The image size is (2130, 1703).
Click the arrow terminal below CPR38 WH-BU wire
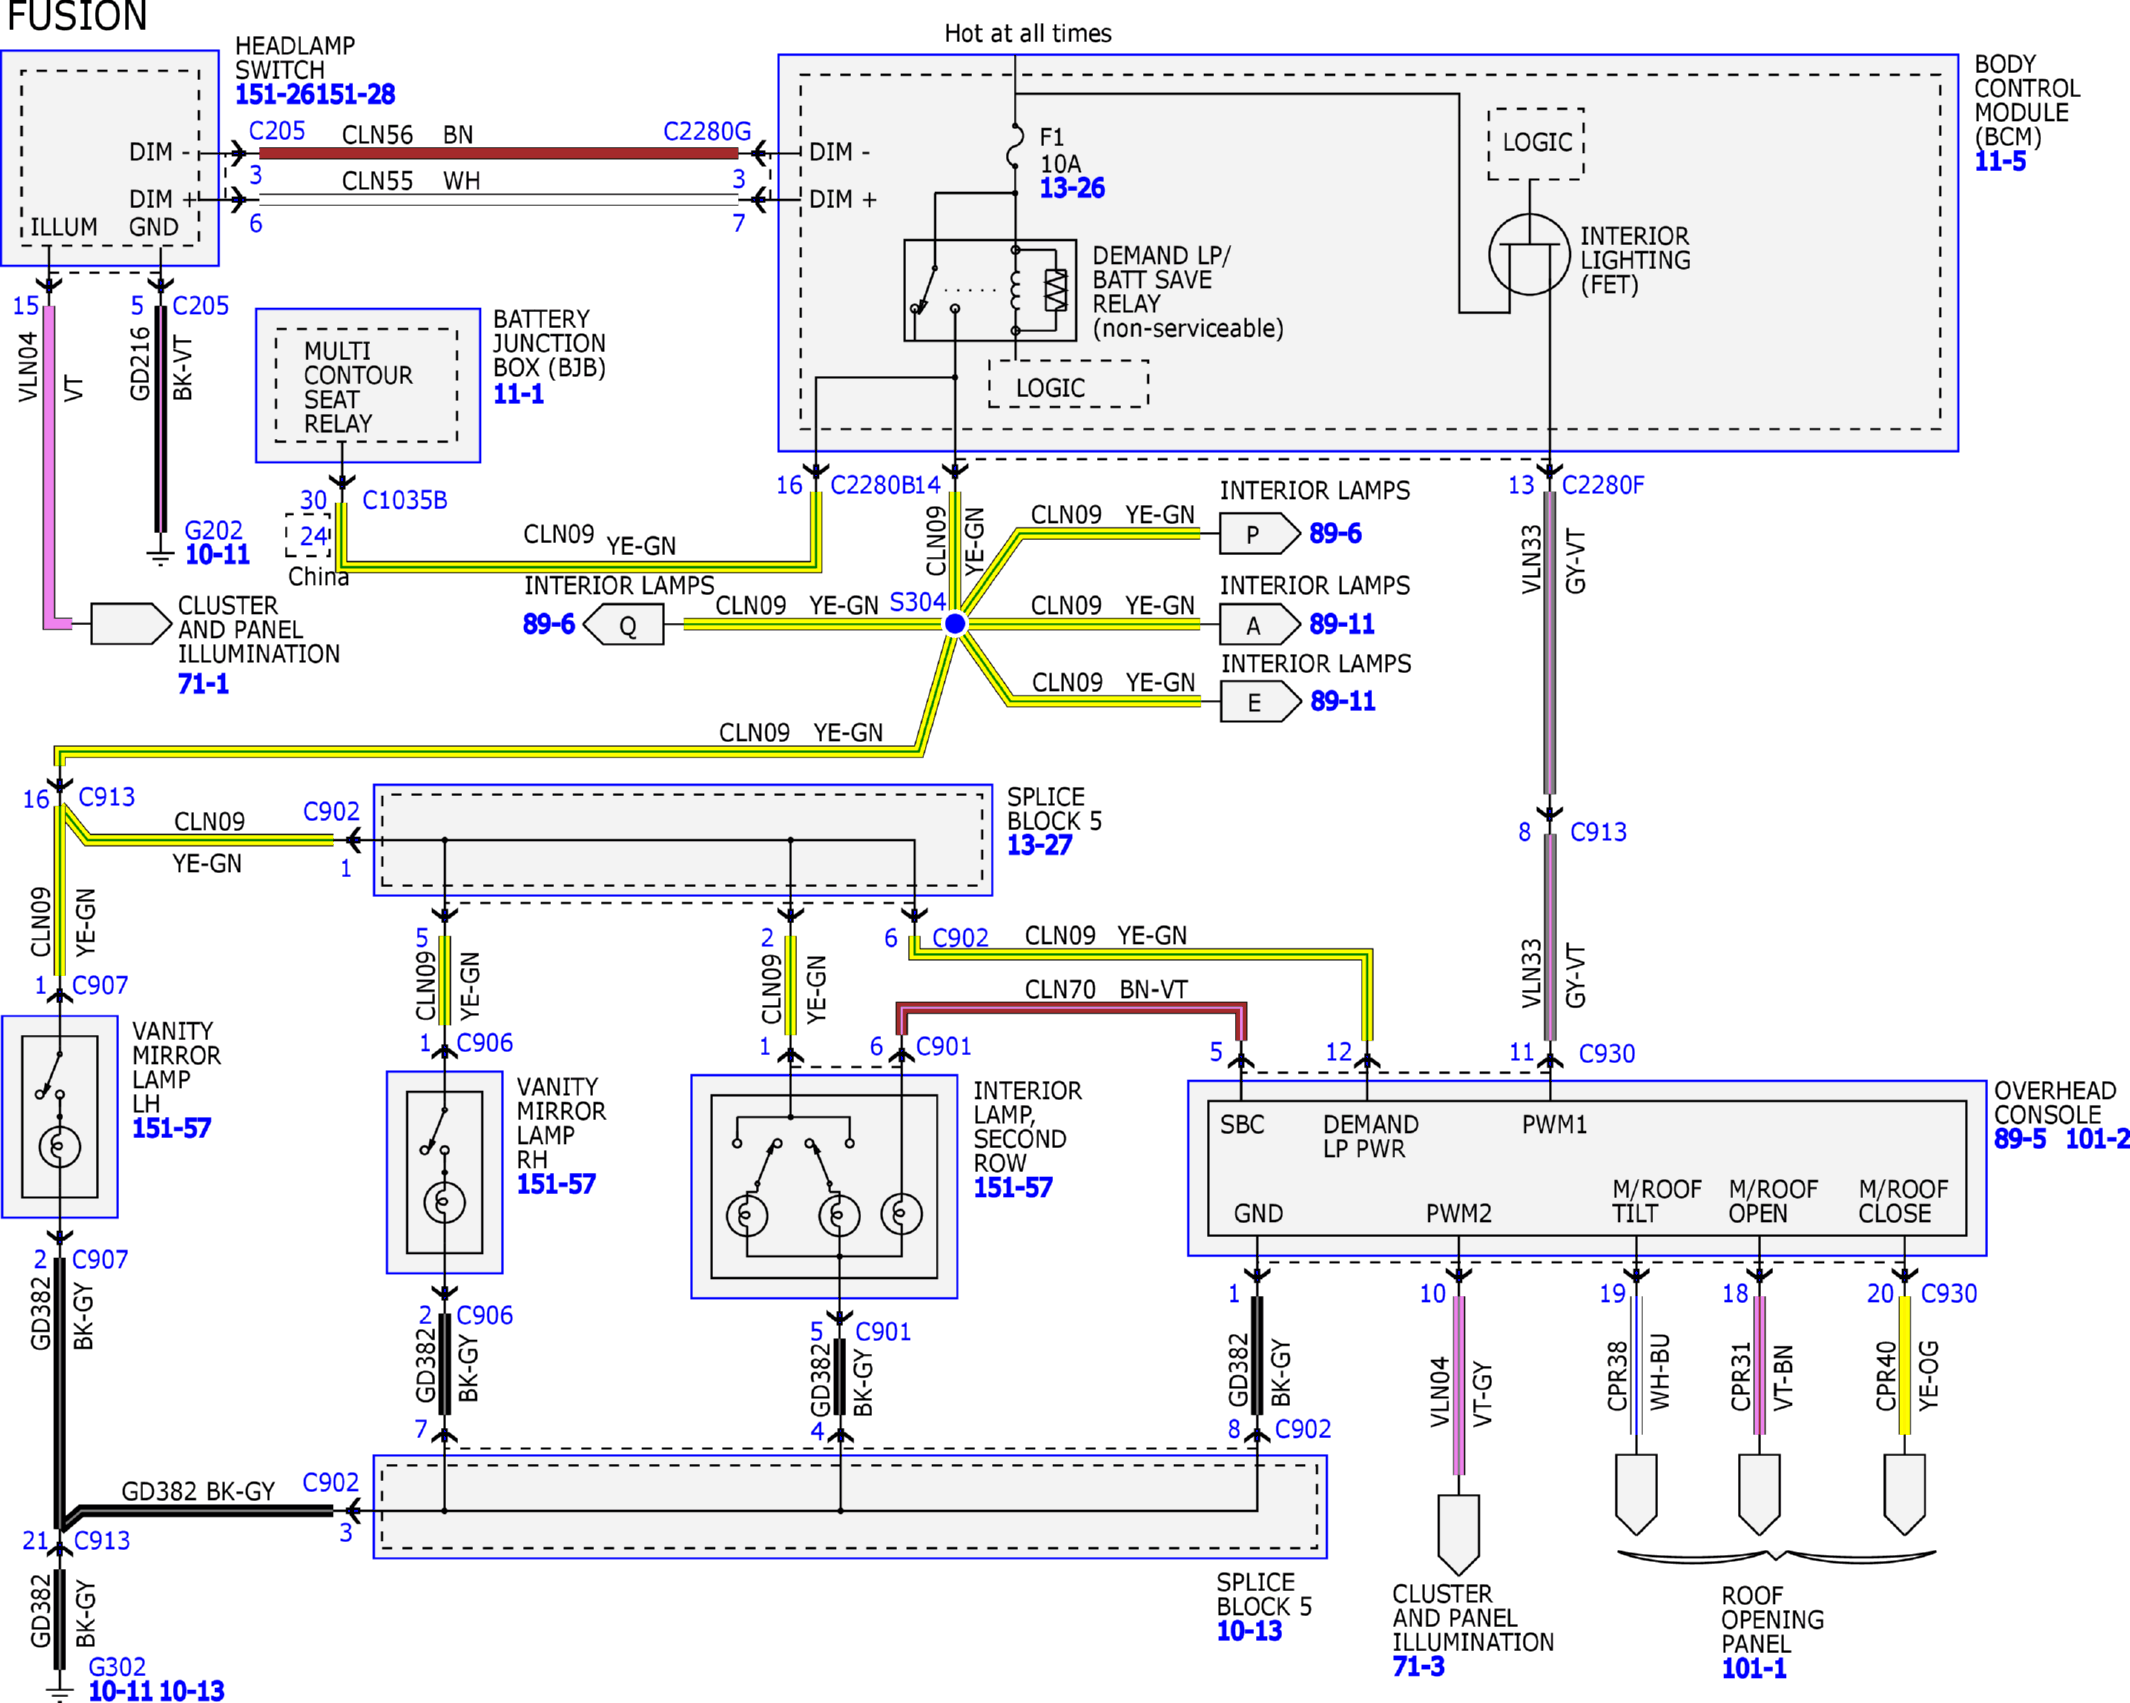pos(1636,1494)
